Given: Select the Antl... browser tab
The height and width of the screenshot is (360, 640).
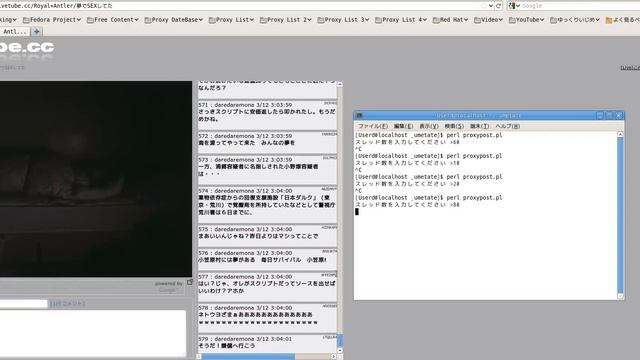Looking at the screenshot, I should coord(14,31).
